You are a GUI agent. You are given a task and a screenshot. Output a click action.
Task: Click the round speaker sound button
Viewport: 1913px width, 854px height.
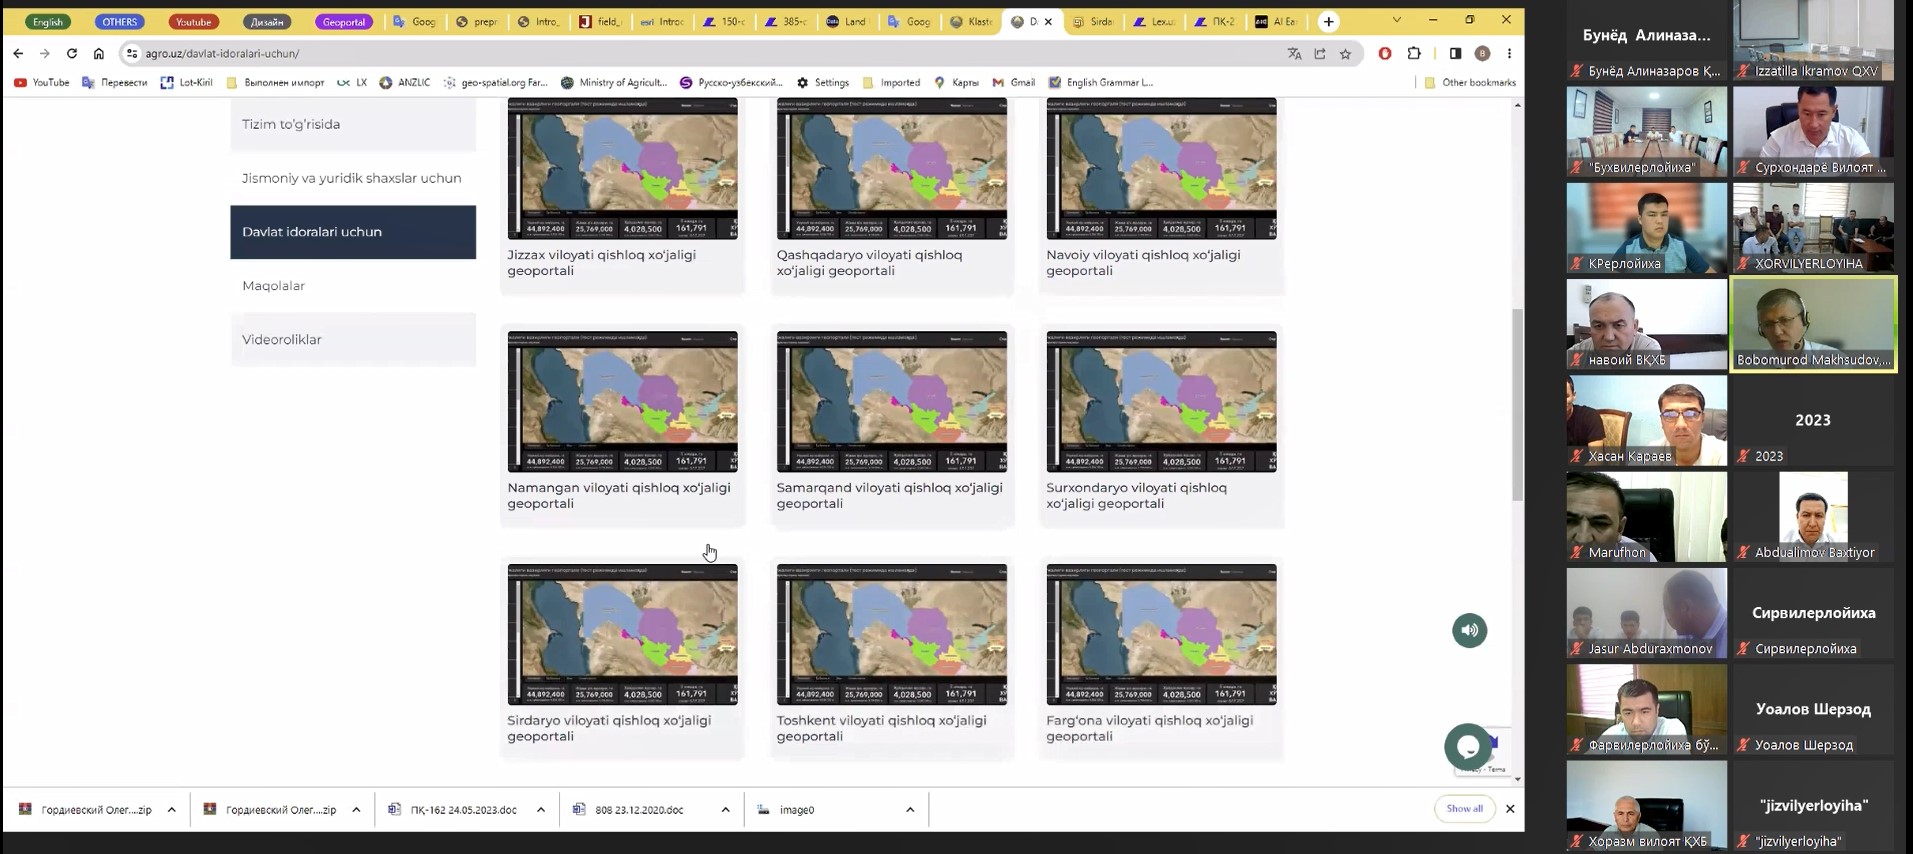click(1469, 630)
